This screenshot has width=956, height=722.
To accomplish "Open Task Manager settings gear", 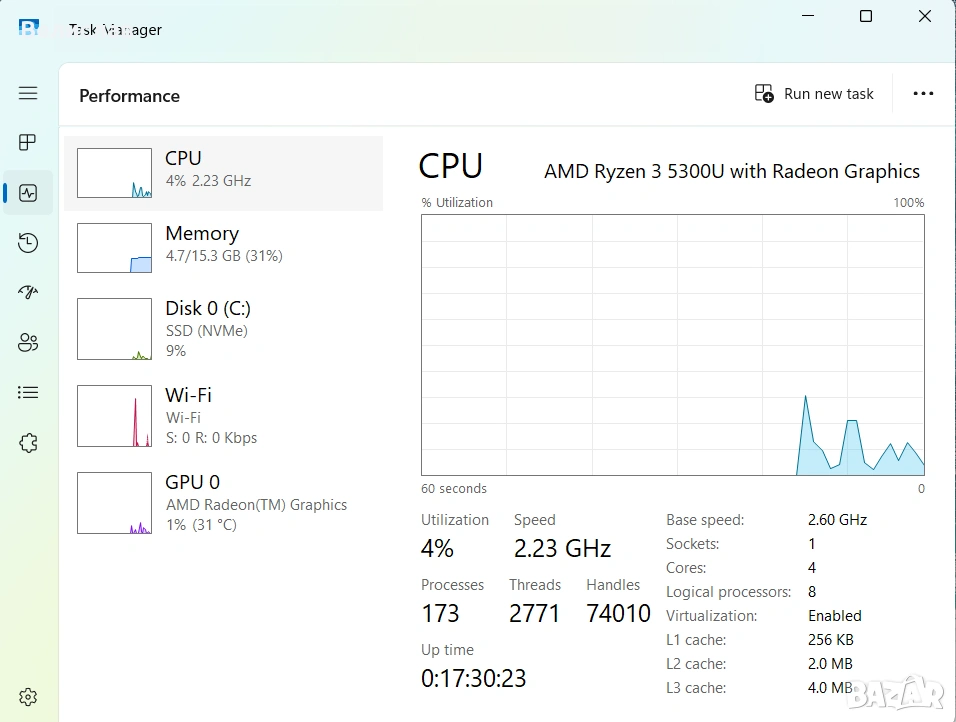I will tap(28, 697).
